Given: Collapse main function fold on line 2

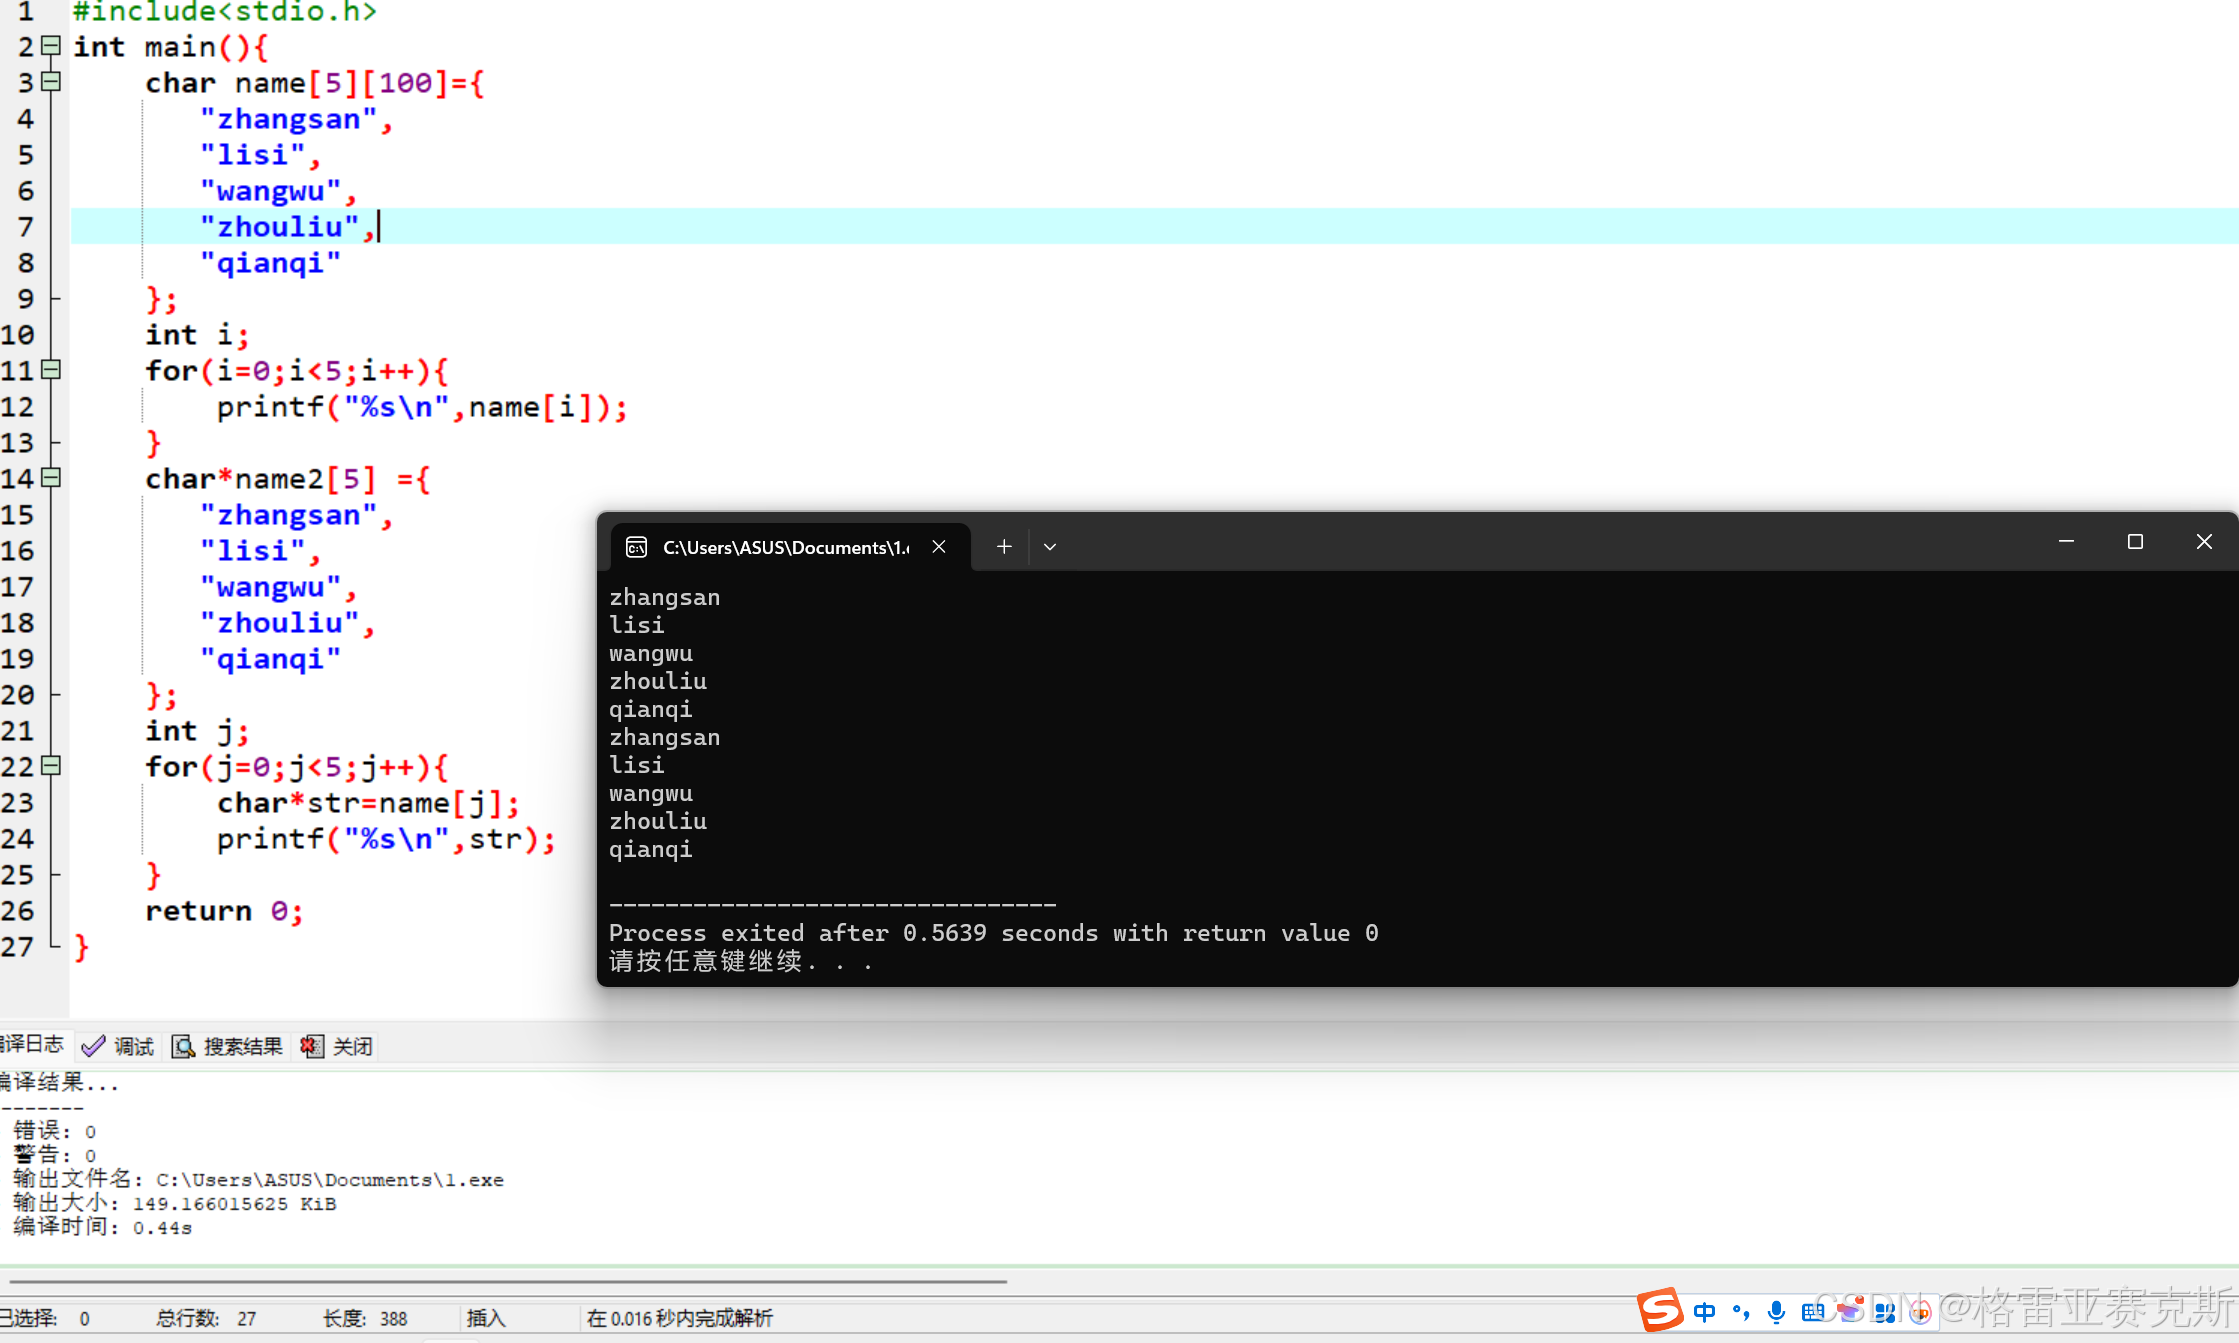Looking at the screenshot, I should (x=51, y=46).
